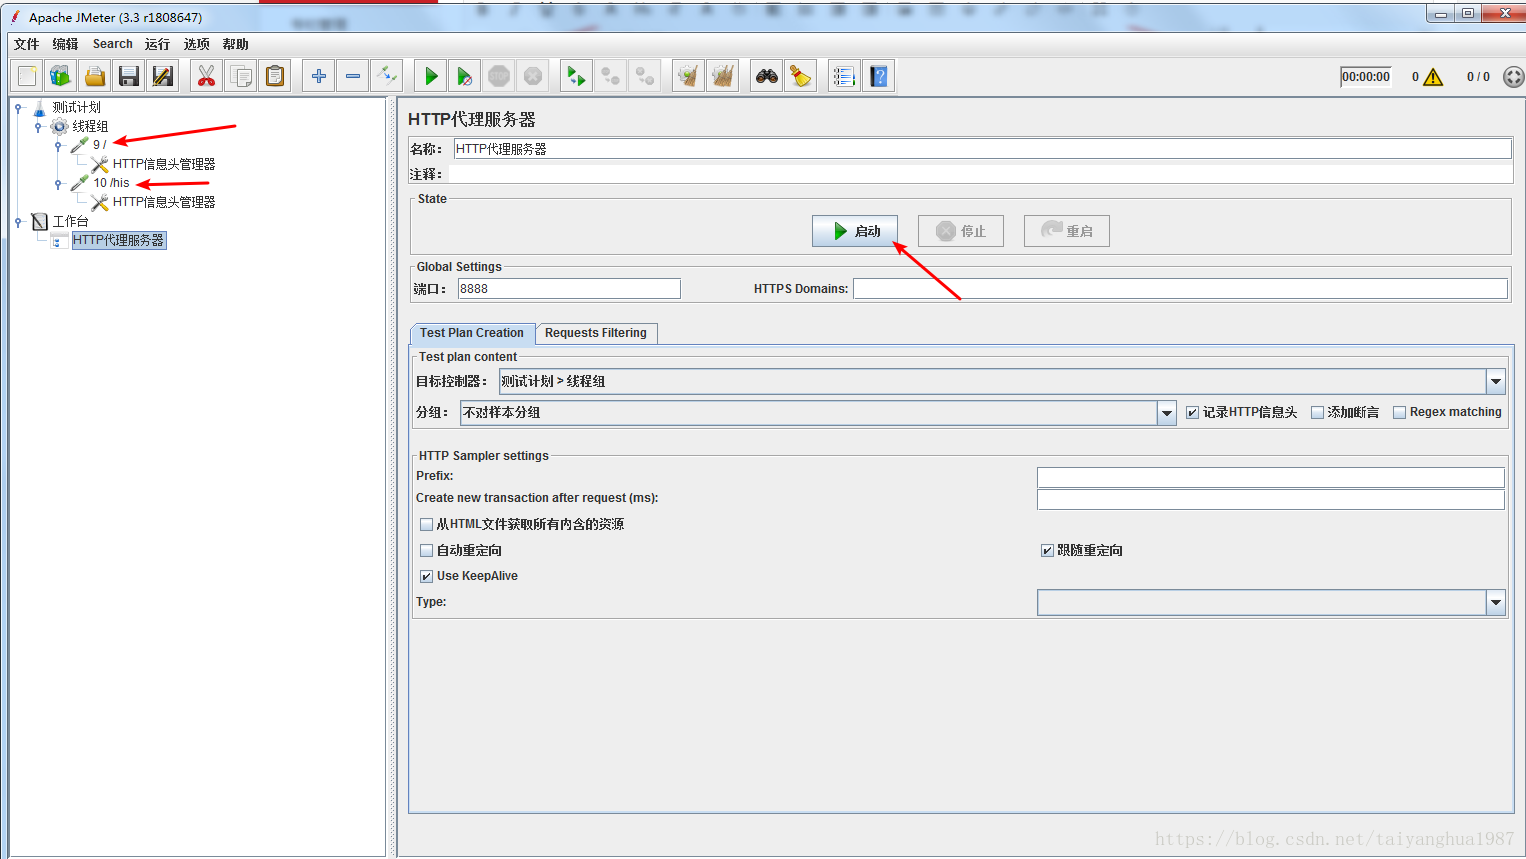Viewport: 1526px width, 859px height.
Task: Collapse the 工作台 tree node
Action: [18, 222]
